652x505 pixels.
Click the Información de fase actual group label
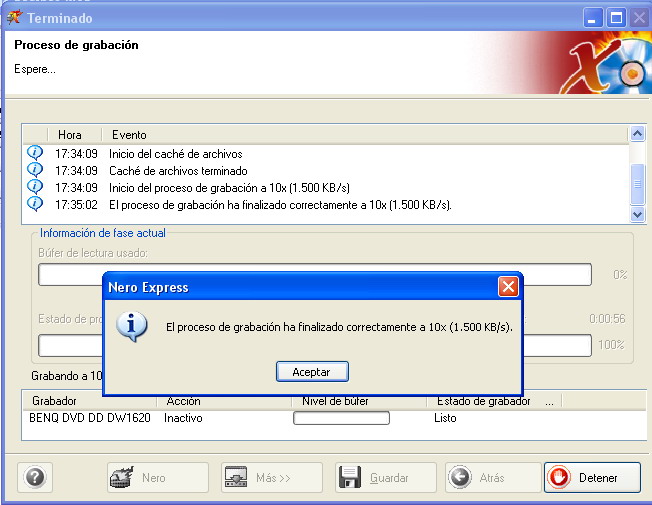[x=103, y=233]
